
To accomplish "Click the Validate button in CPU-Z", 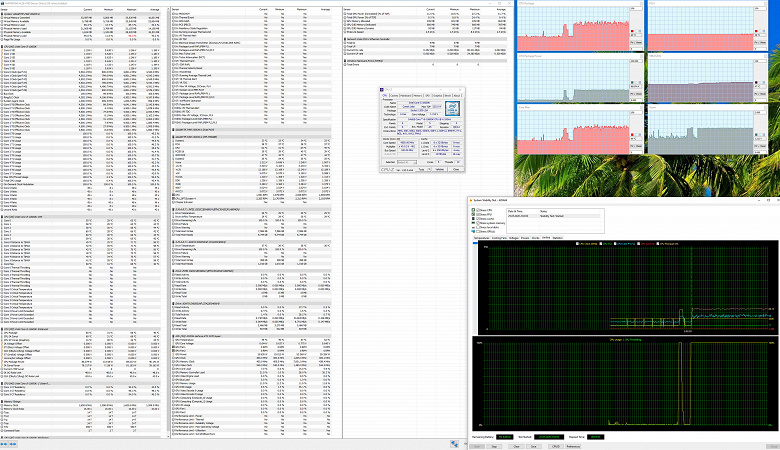I will [x=440, y=170].
